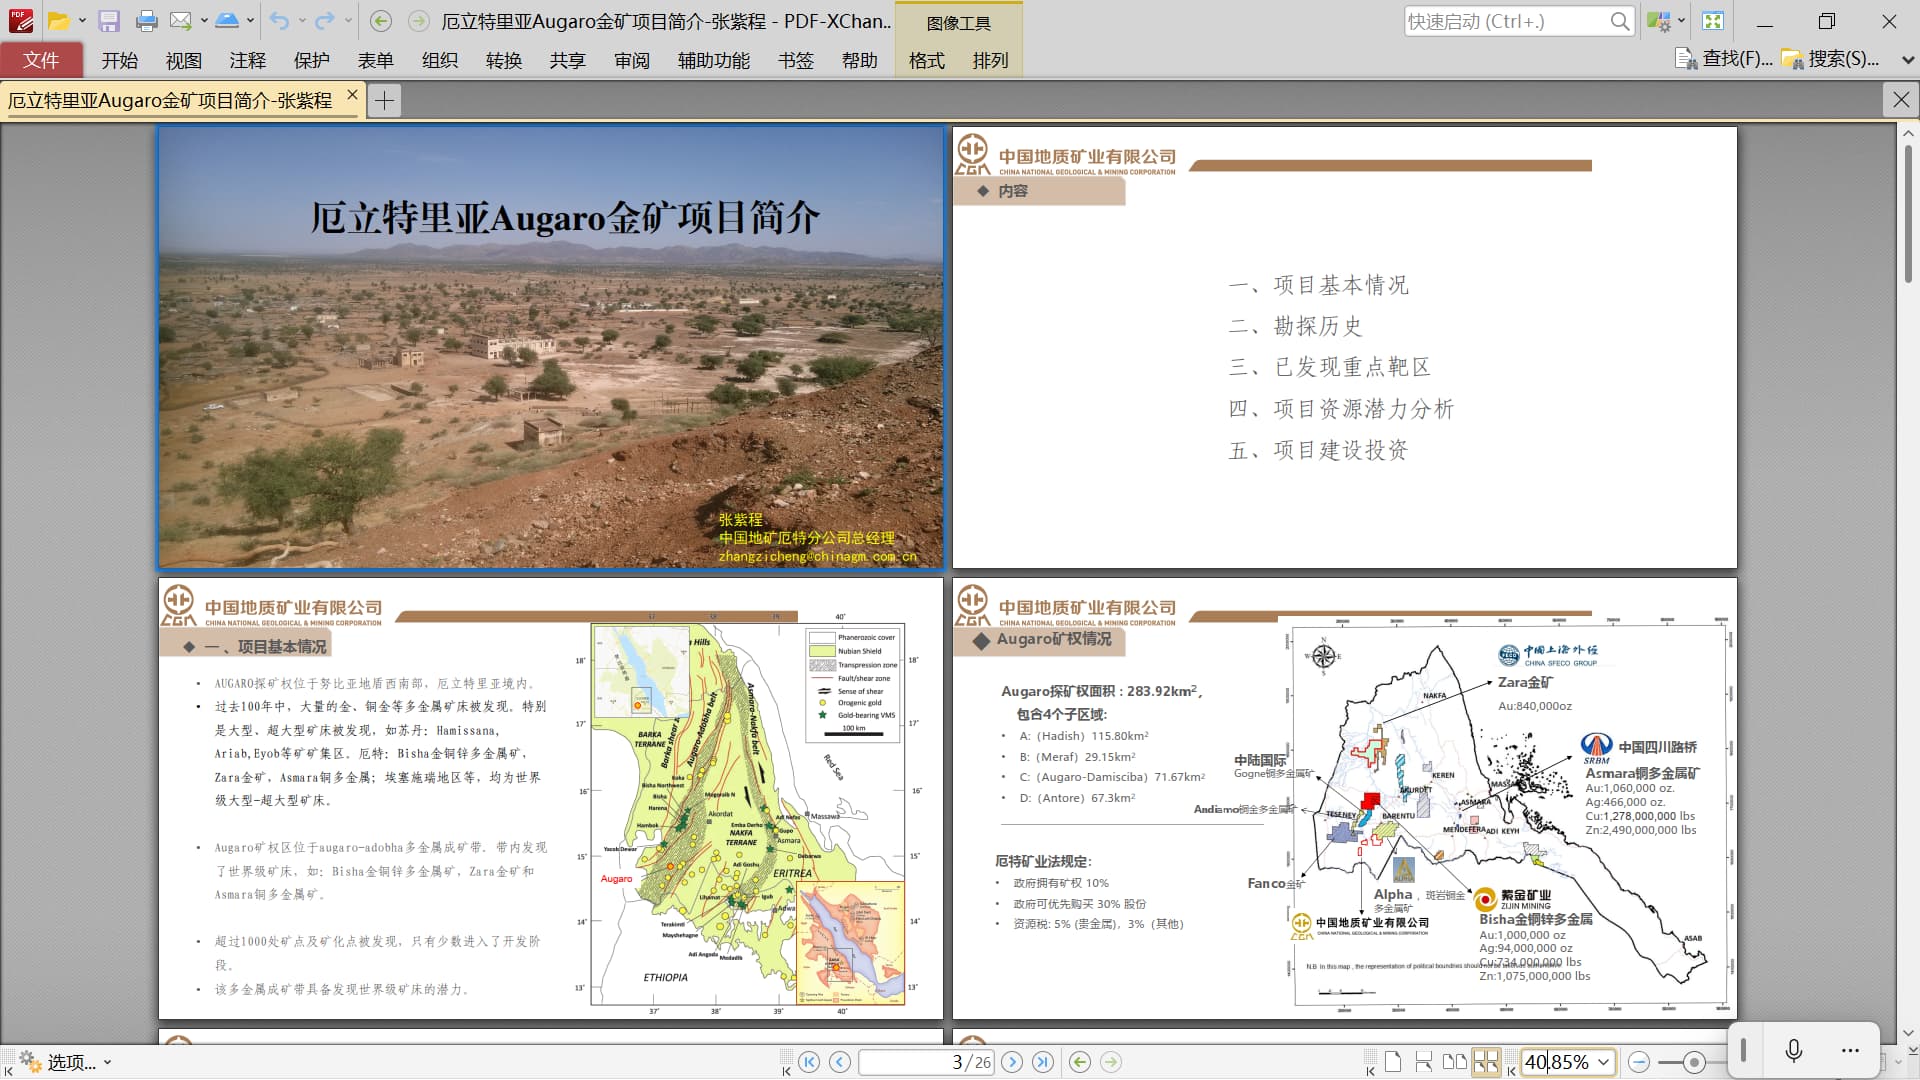The width and height of the screenshot is (1920, 1080).
Task: Click the next page arrow
Action: pos(1012,1062)
